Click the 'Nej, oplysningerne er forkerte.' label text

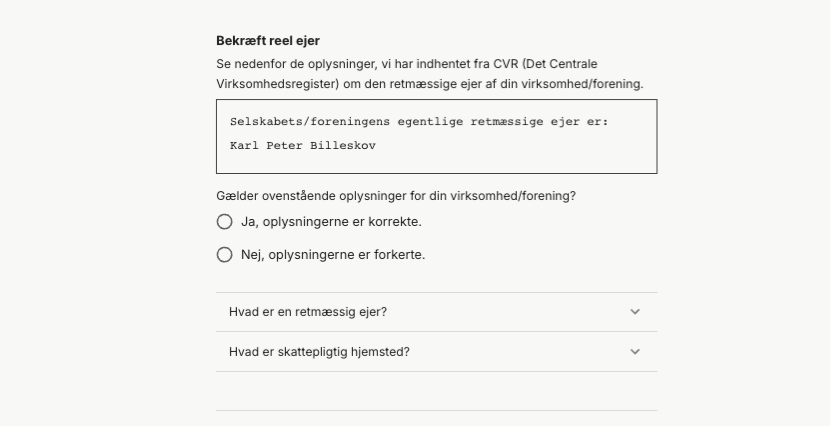coord(333,255)
